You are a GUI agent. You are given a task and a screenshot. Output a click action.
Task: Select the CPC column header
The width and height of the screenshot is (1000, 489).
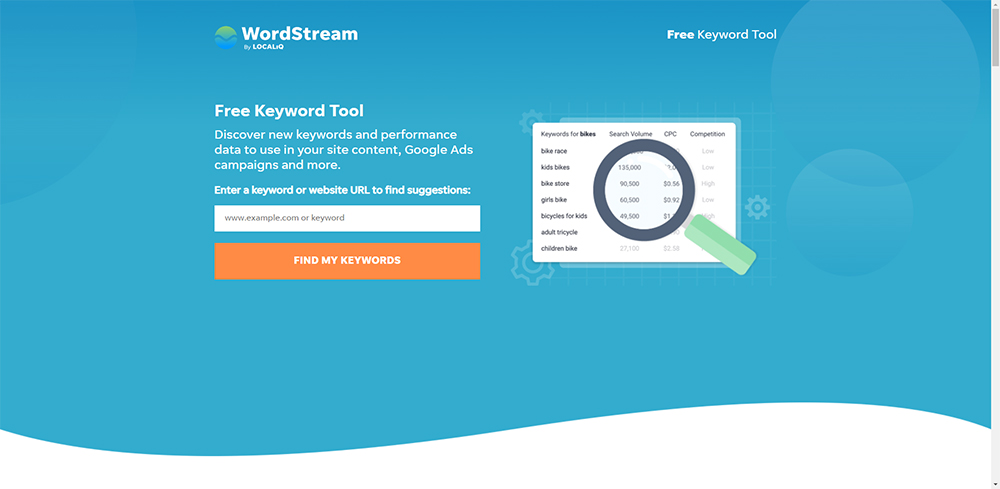pos(670,134)
